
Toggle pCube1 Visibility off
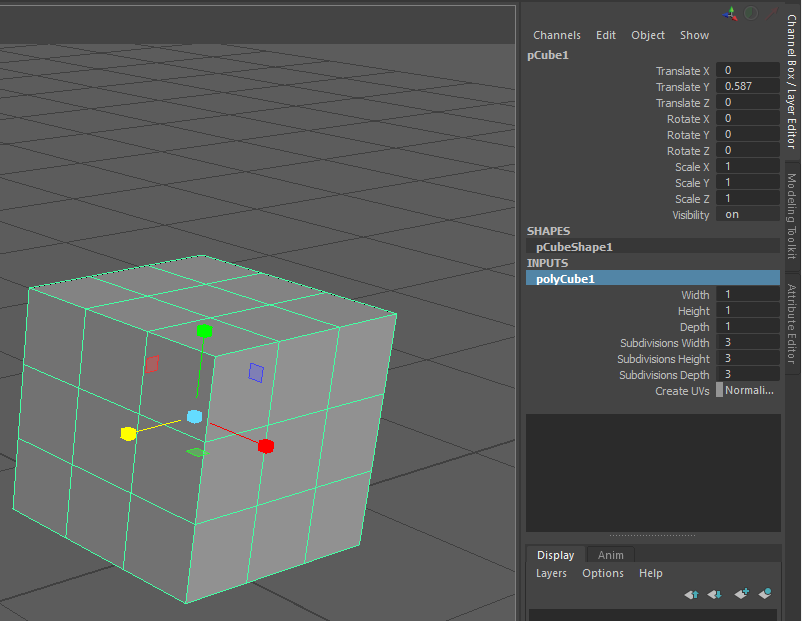click(x=747, y=214)
